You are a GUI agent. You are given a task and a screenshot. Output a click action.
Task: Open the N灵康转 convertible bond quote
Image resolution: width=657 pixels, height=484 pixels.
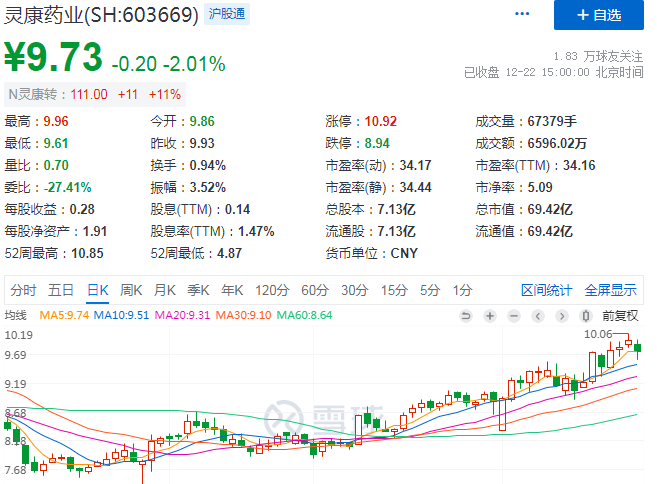[x=95, y=94]
